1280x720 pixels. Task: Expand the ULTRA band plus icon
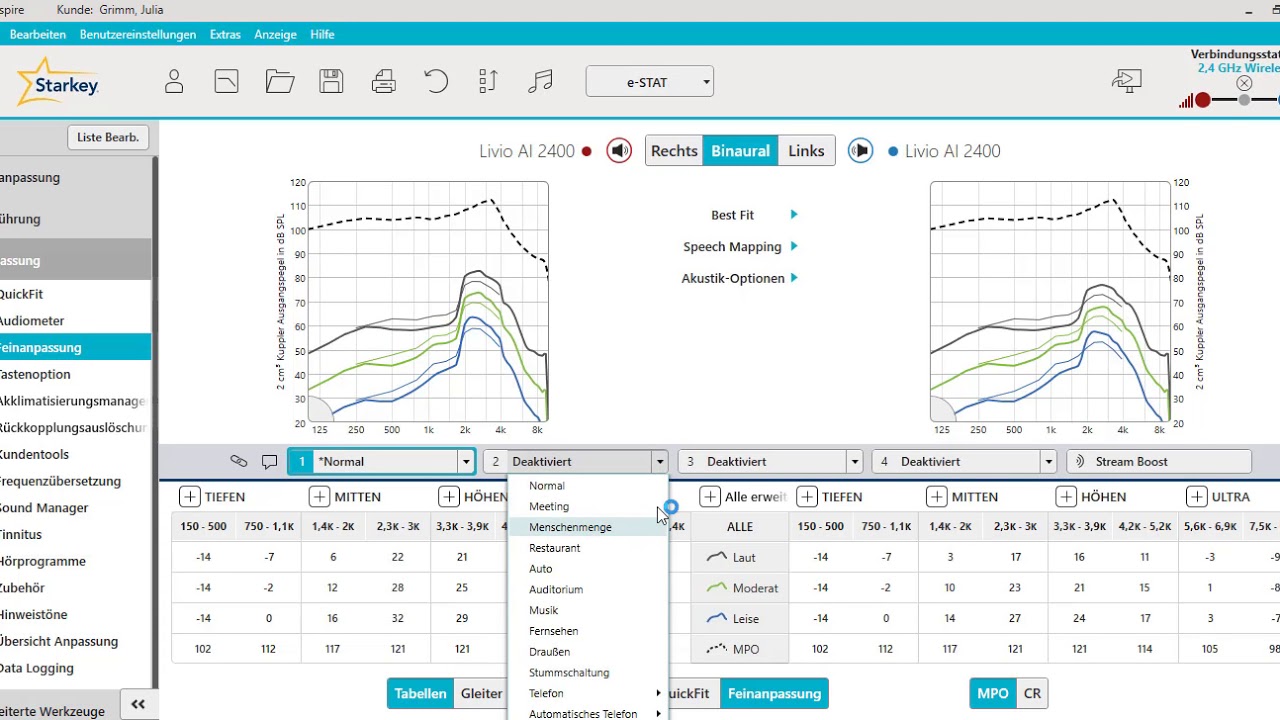pos(1196,497)
